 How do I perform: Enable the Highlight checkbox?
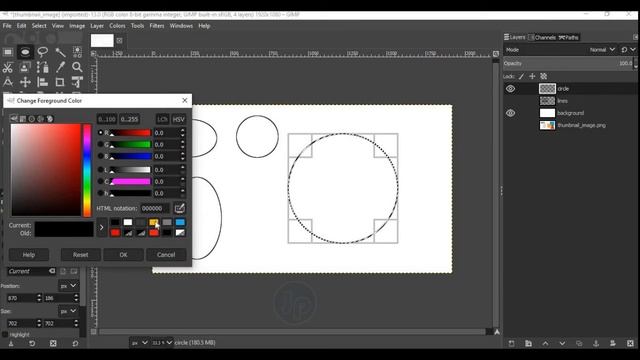pos(5,334)
